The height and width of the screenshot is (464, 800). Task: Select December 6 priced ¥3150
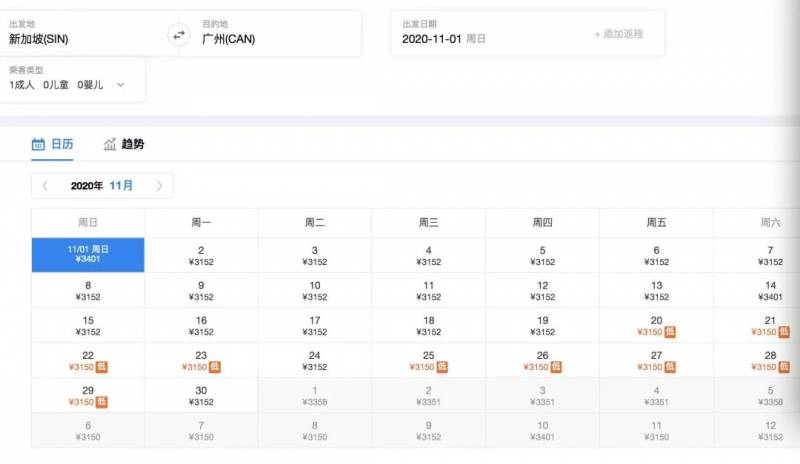(x=88, y=430)
